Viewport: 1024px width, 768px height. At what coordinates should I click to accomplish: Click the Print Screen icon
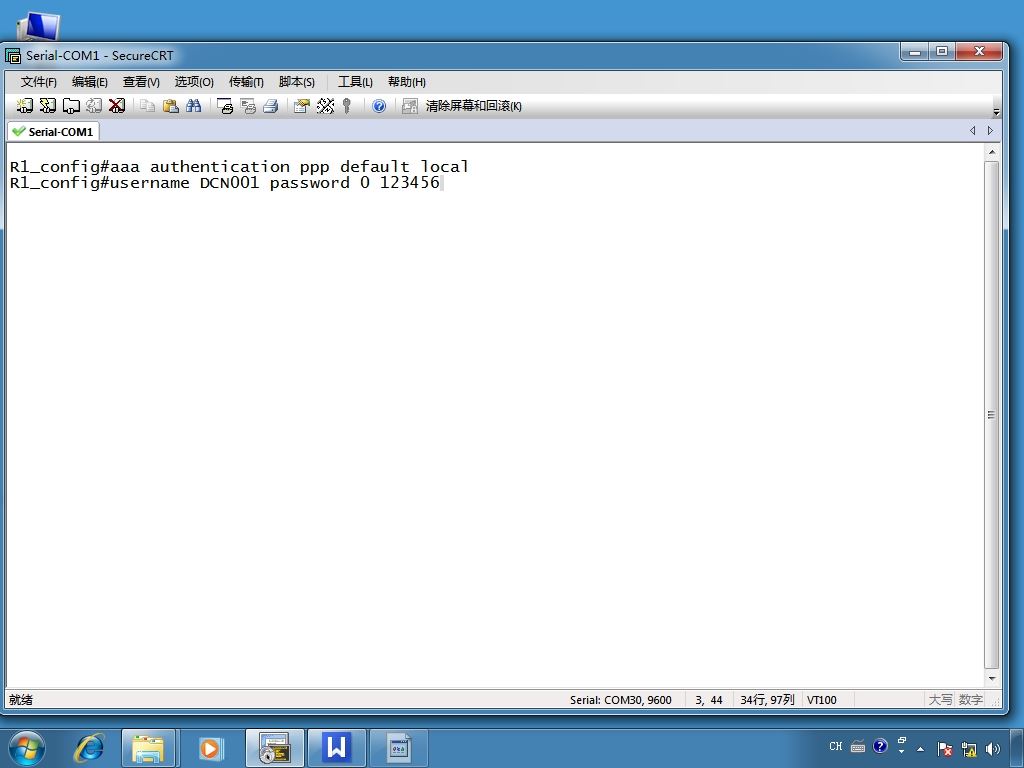pos(225,106)
